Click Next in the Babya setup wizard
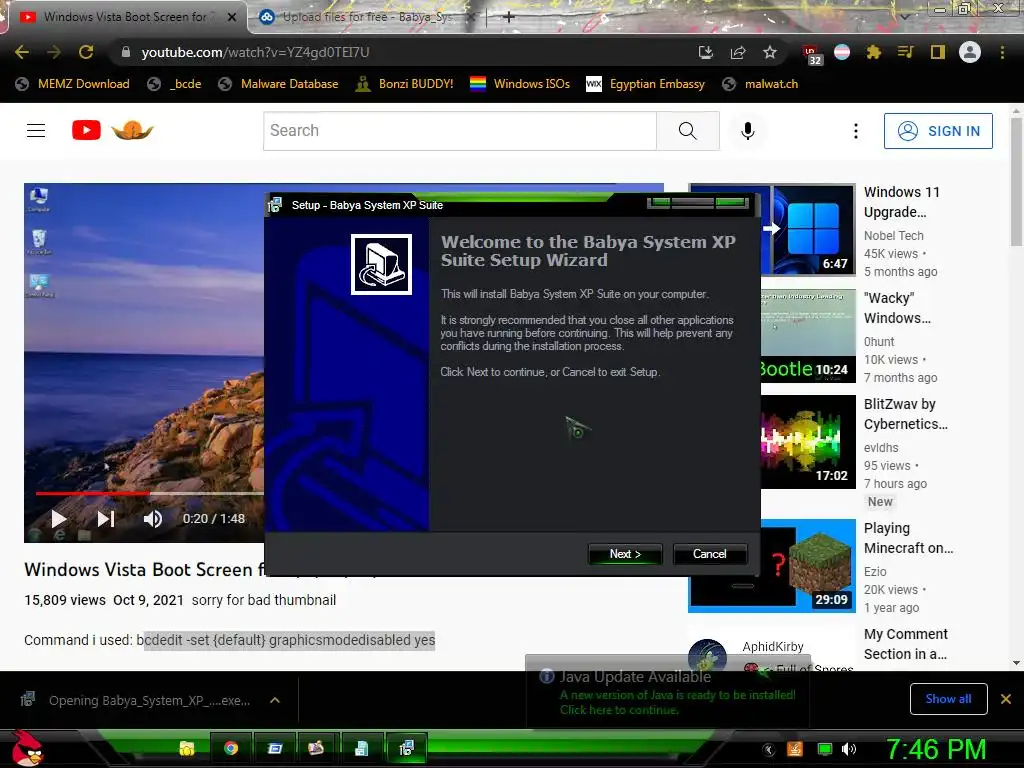Viewport: 1024px width, 768px height. [625, 554]
